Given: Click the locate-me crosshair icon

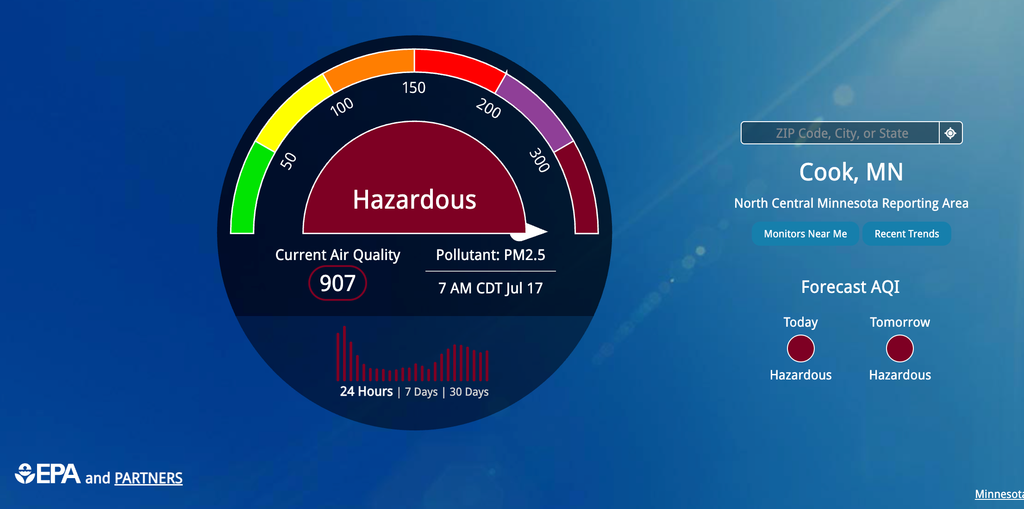Looking at the screenshot, I should [951, 133].
